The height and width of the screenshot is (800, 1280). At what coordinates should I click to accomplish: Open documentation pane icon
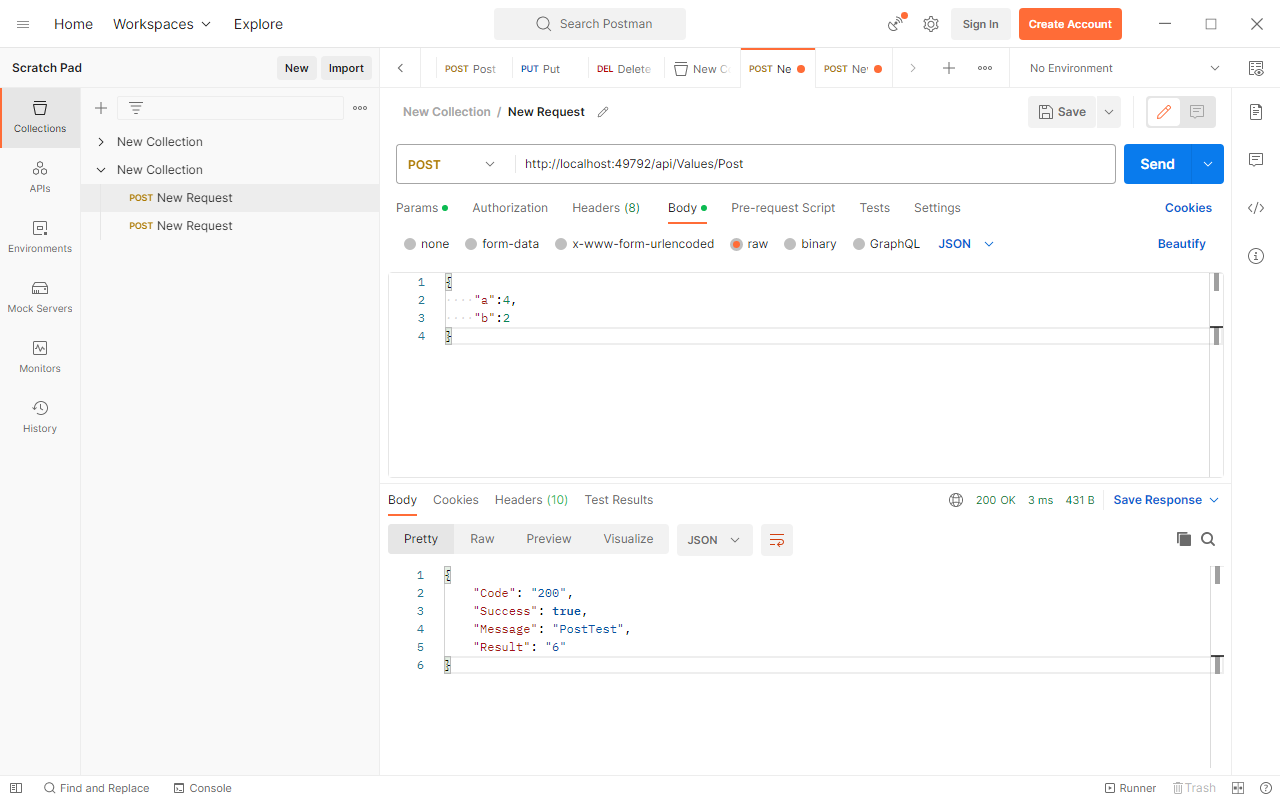pyautogui.click(x=1256, y=112)
